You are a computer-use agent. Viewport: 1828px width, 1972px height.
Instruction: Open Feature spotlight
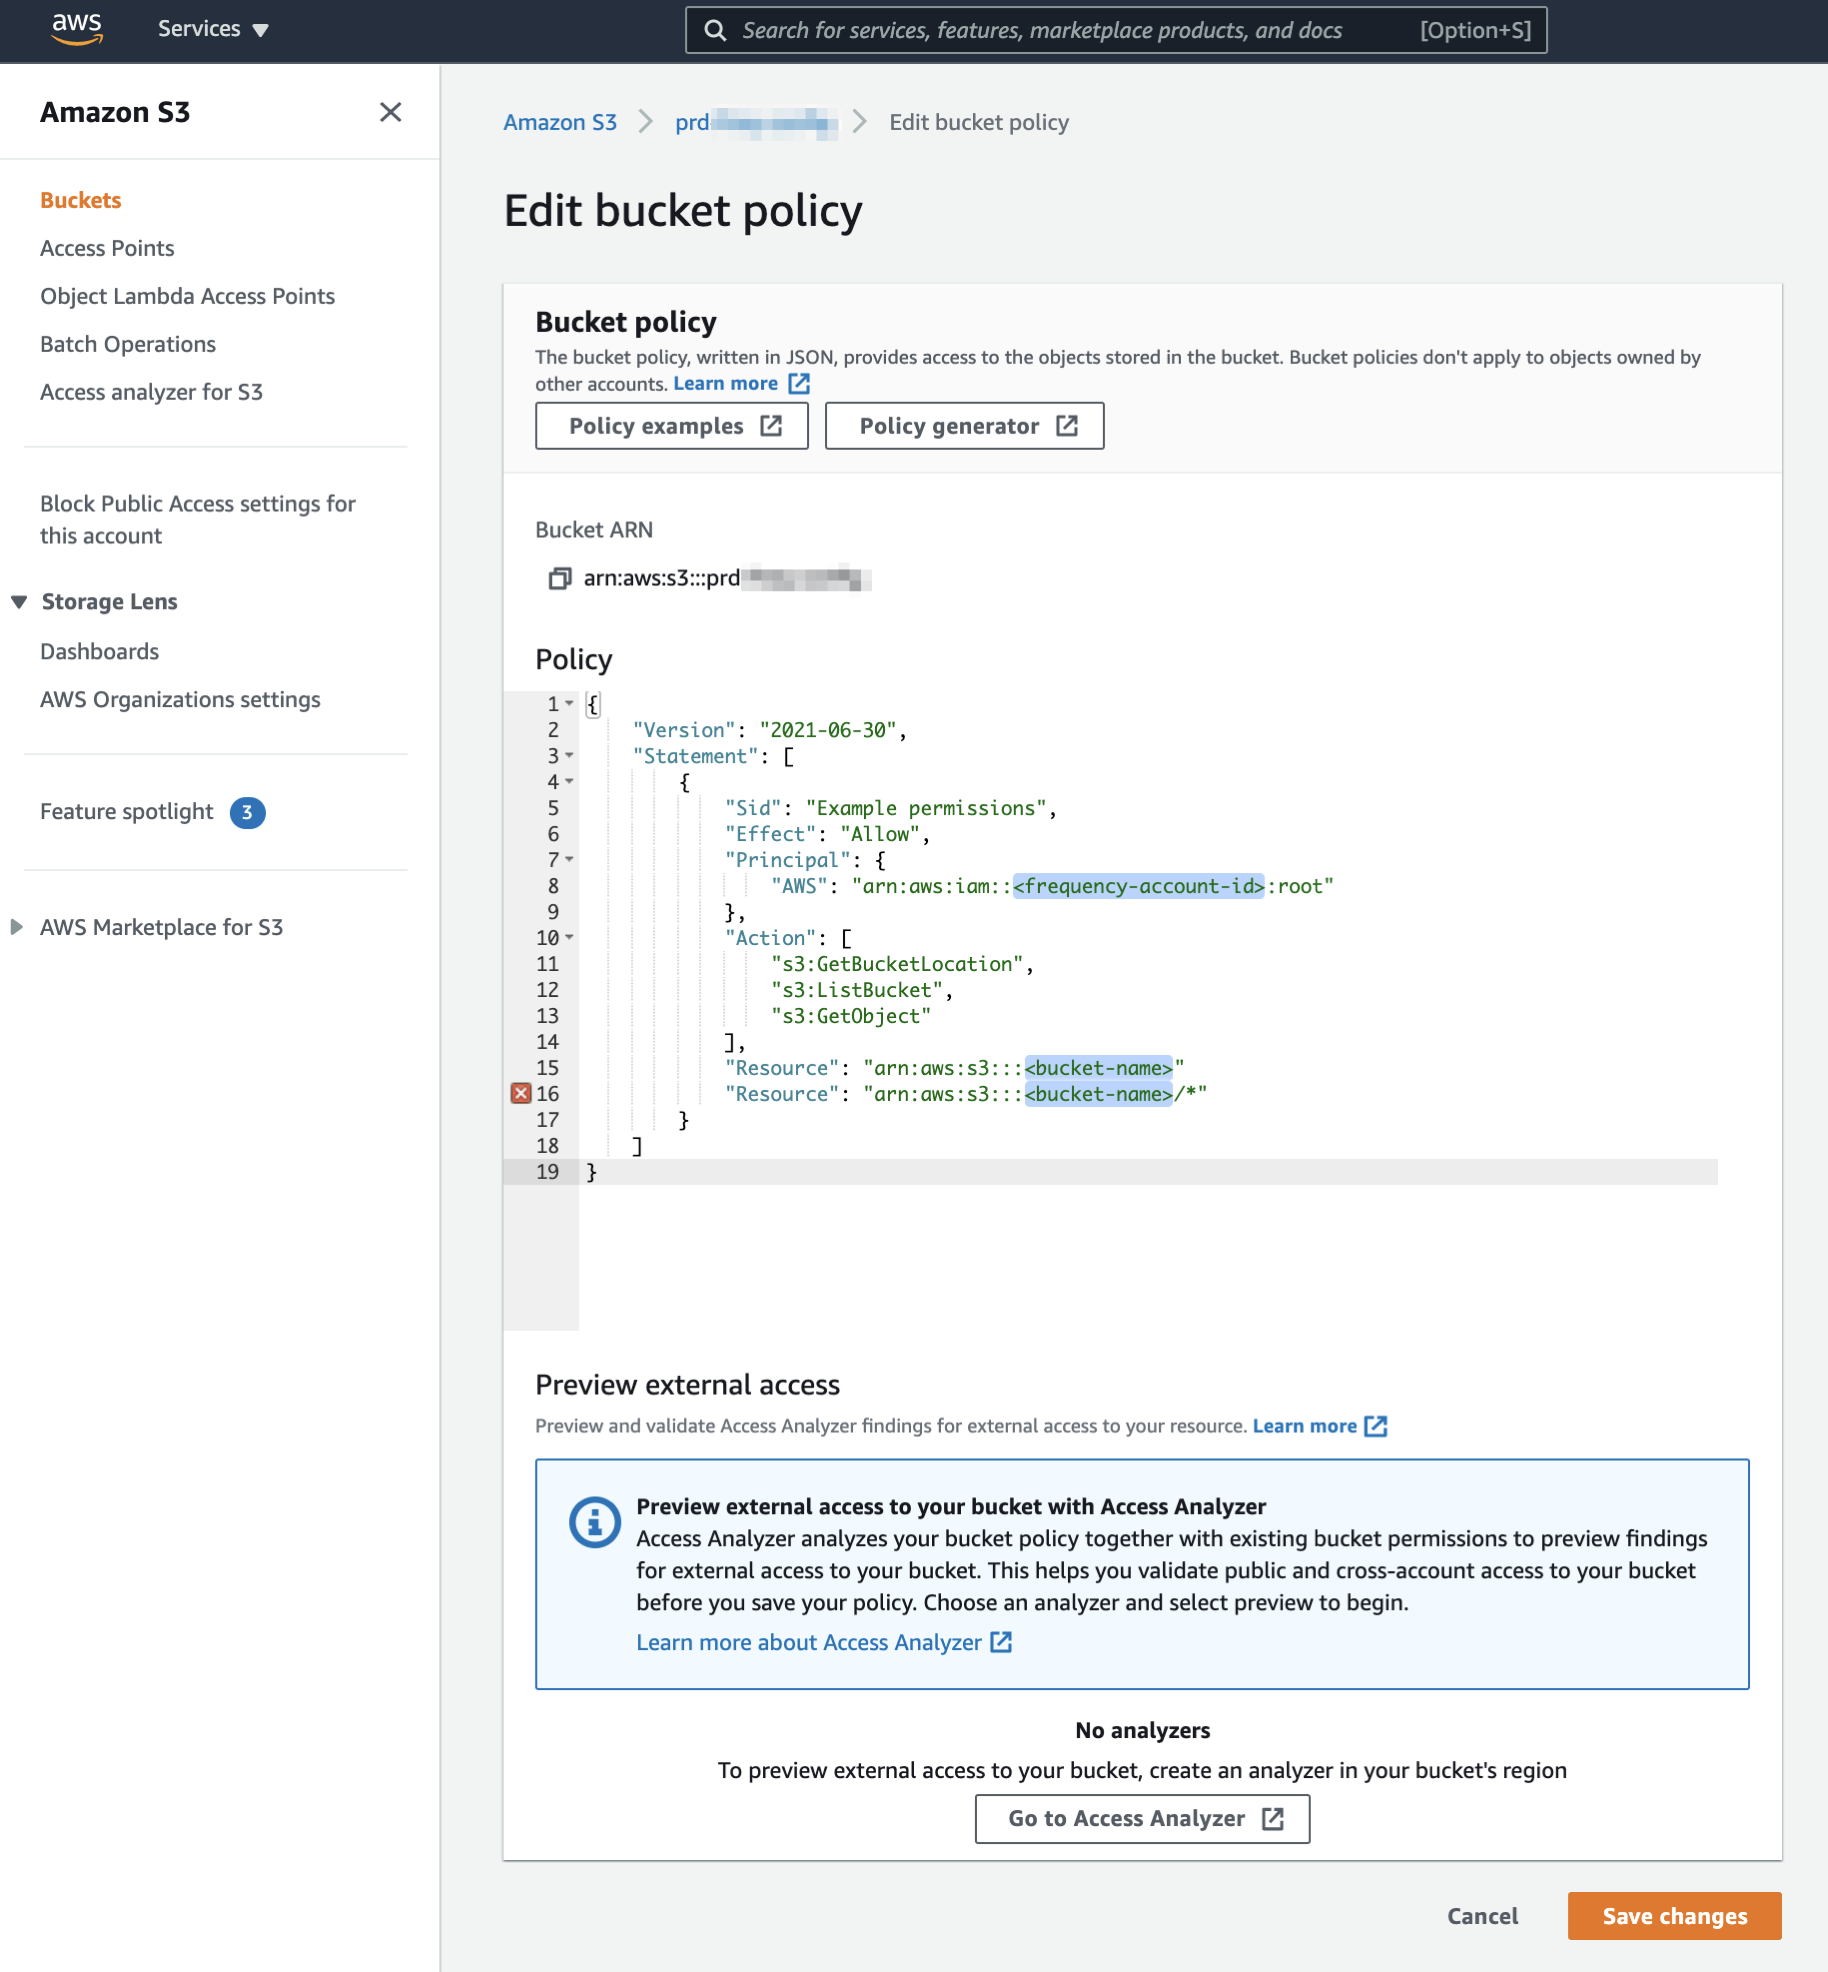click(127, 811)
